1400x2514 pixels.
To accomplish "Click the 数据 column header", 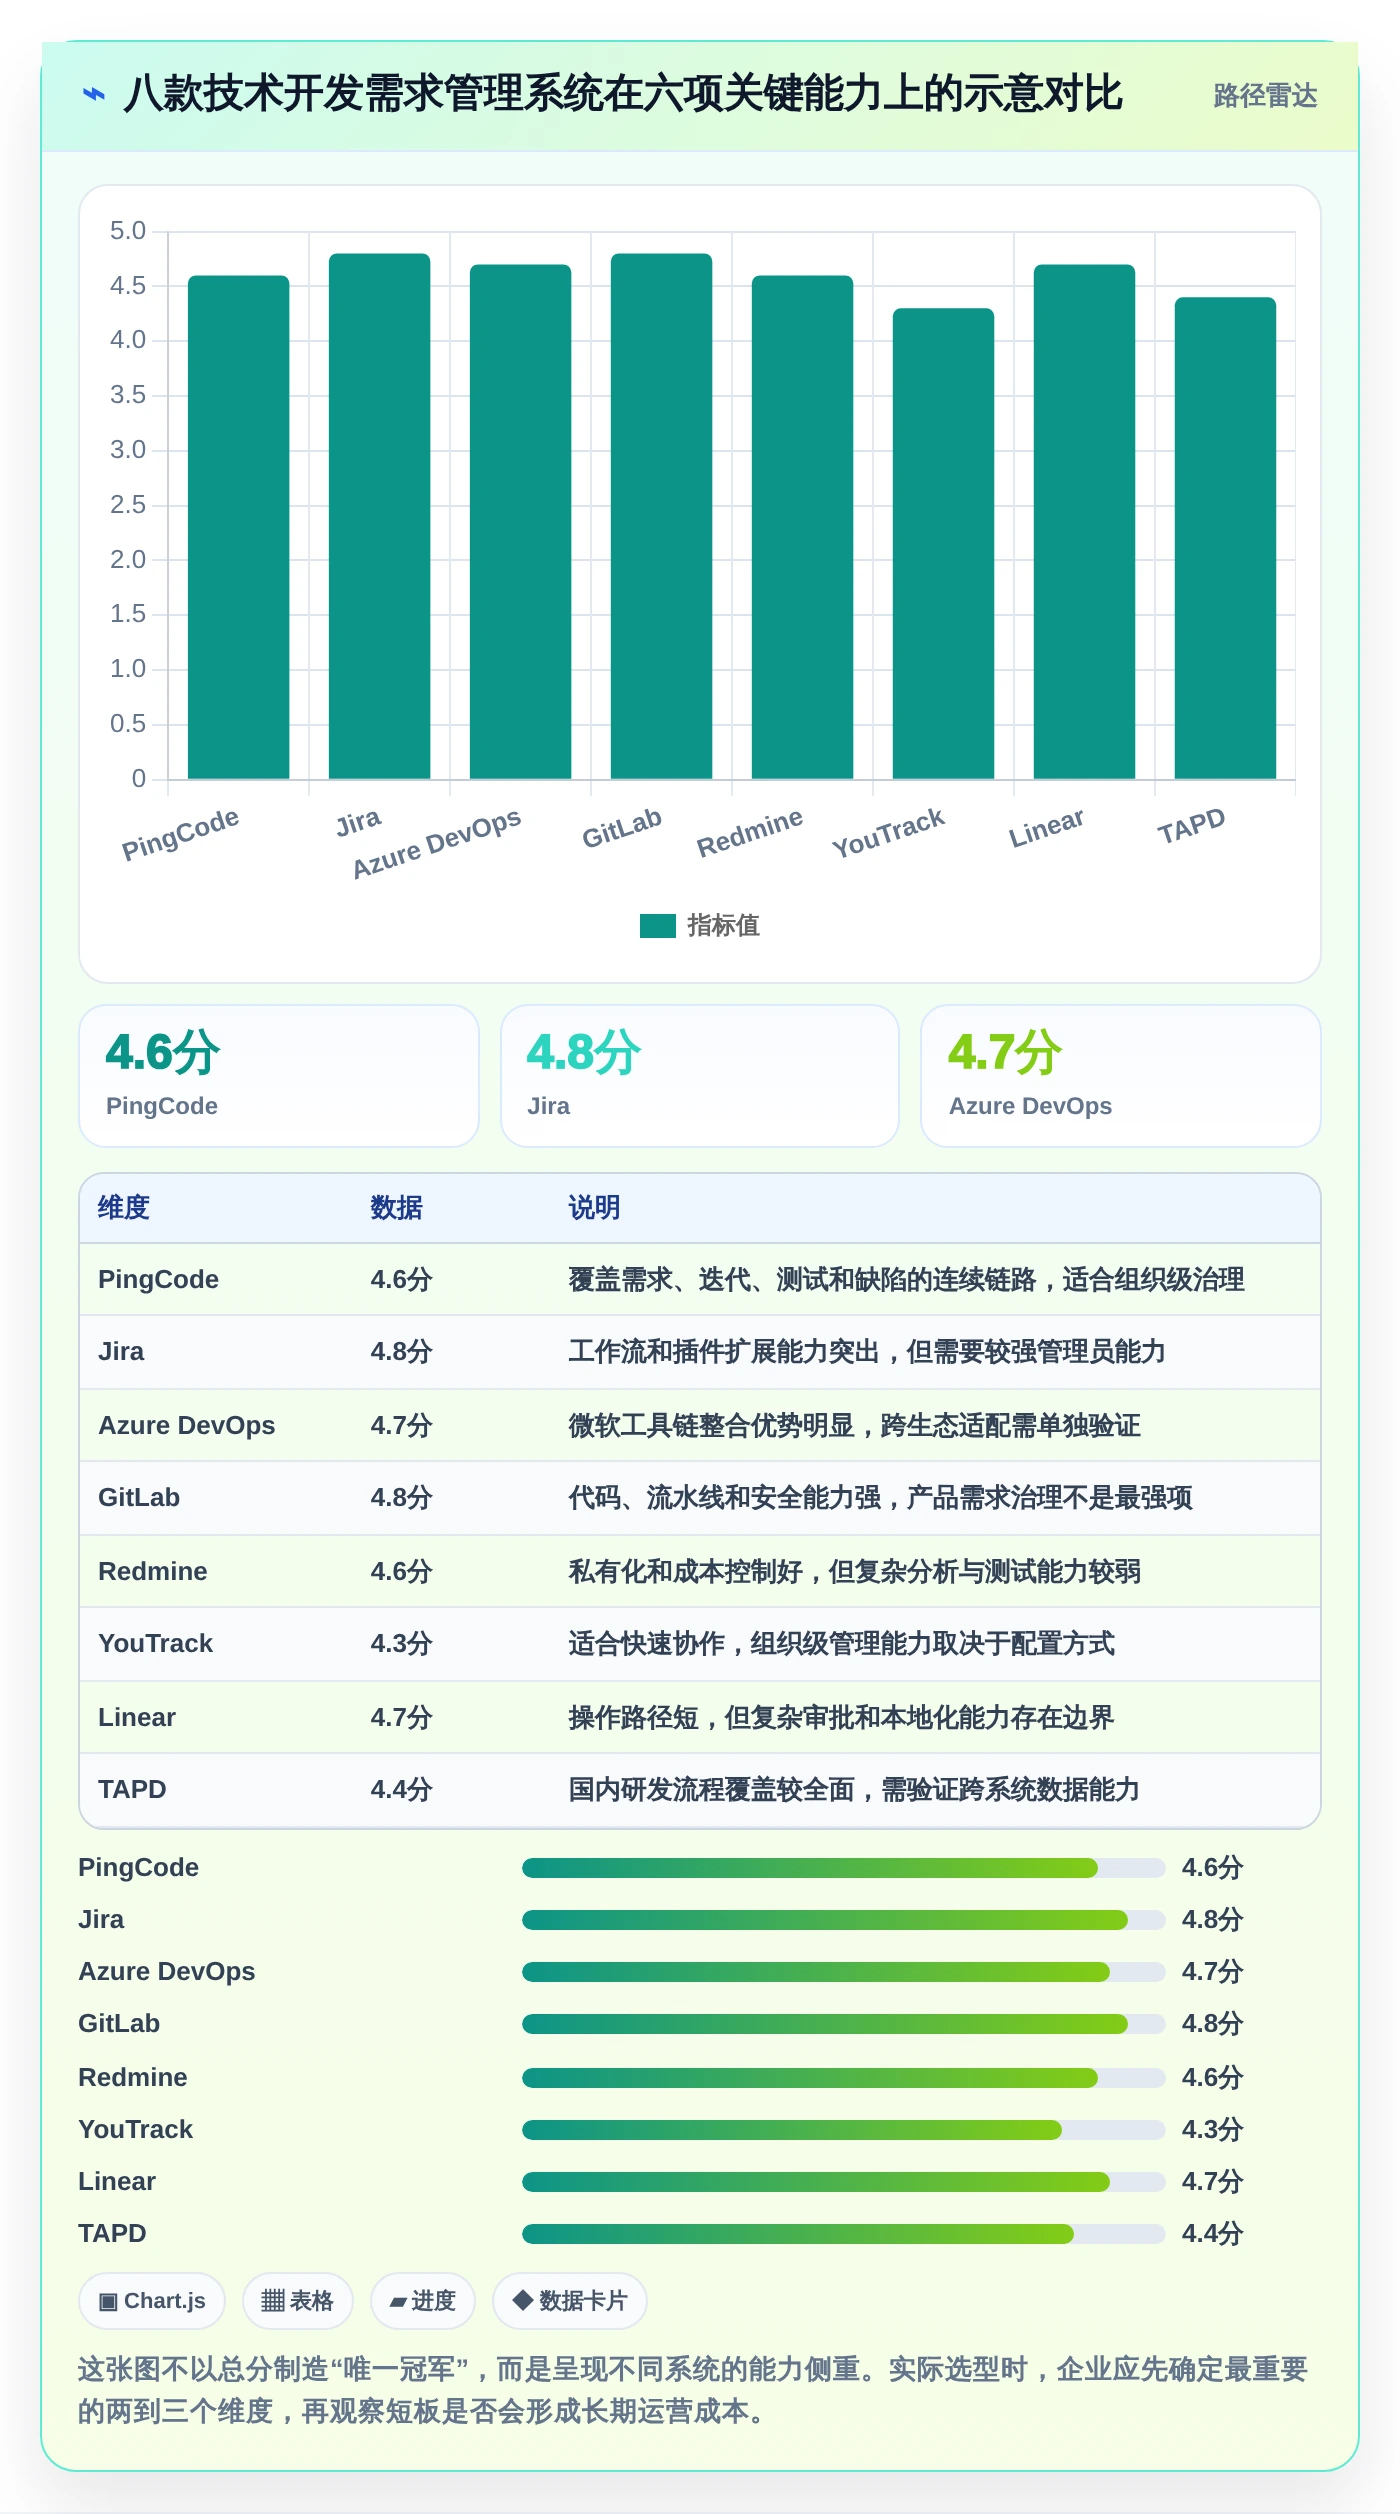I will (x=397, y=1208).
